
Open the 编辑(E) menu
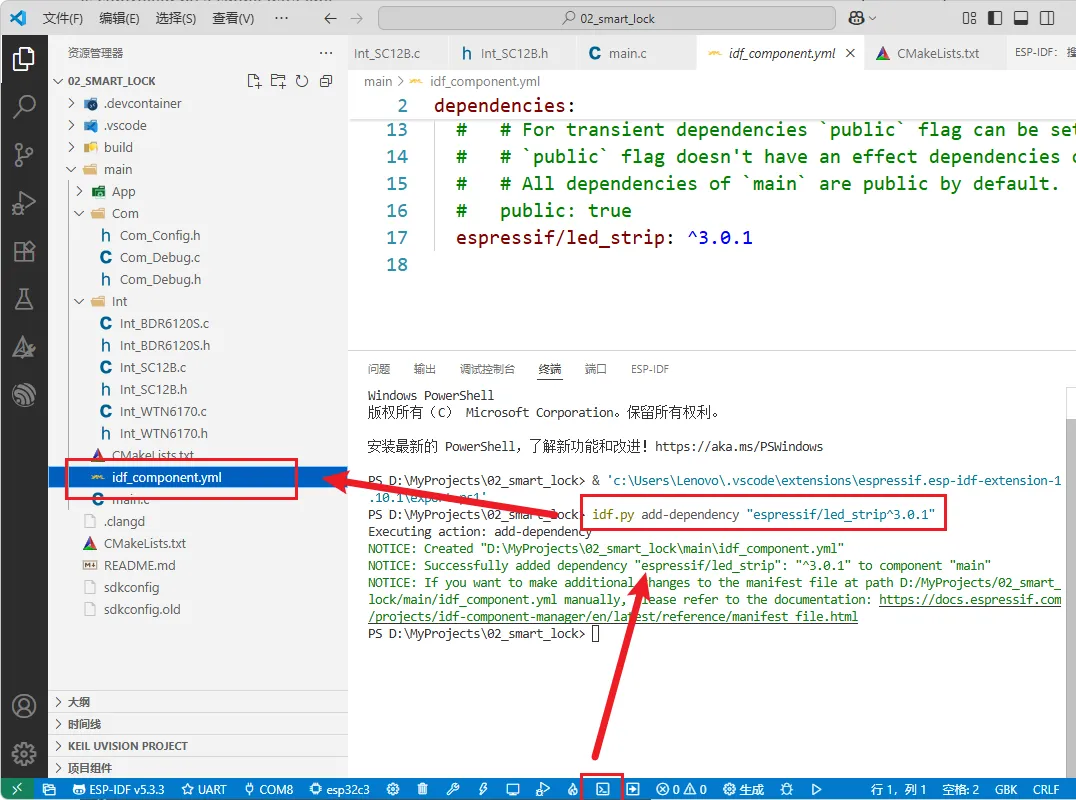(x=120, y=18)
